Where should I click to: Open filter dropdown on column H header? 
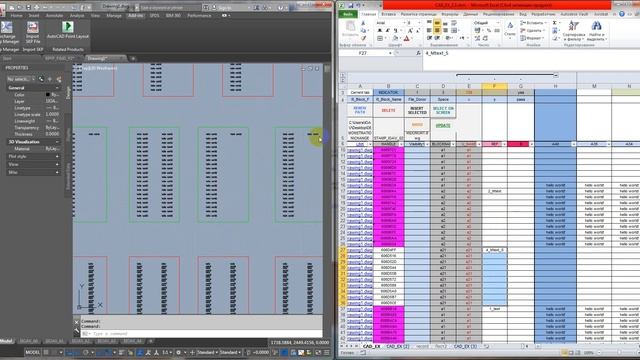[573, 144]
